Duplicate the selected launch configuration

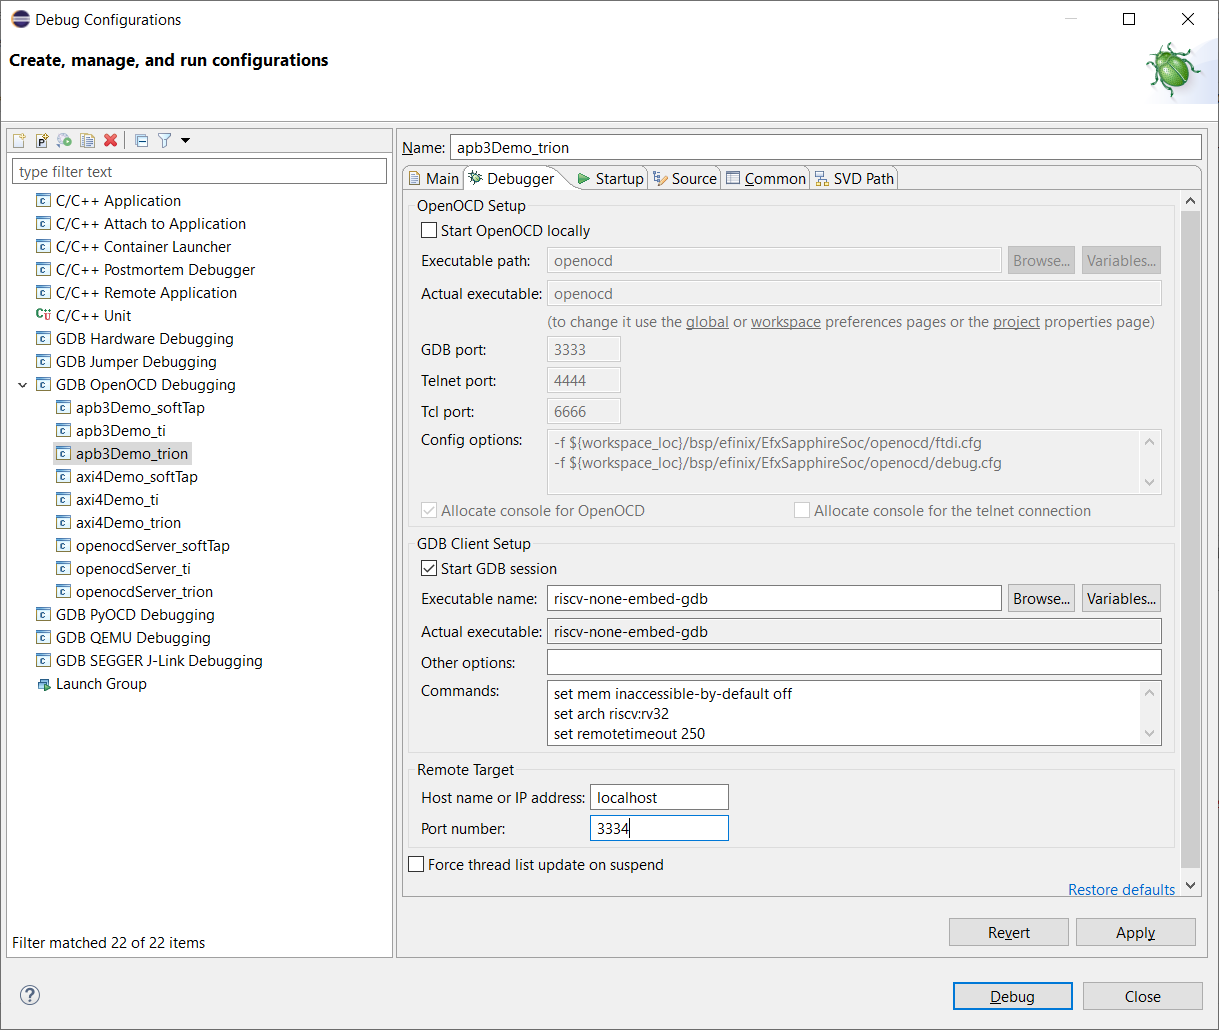pyautogui.click(x=88, y=141)
